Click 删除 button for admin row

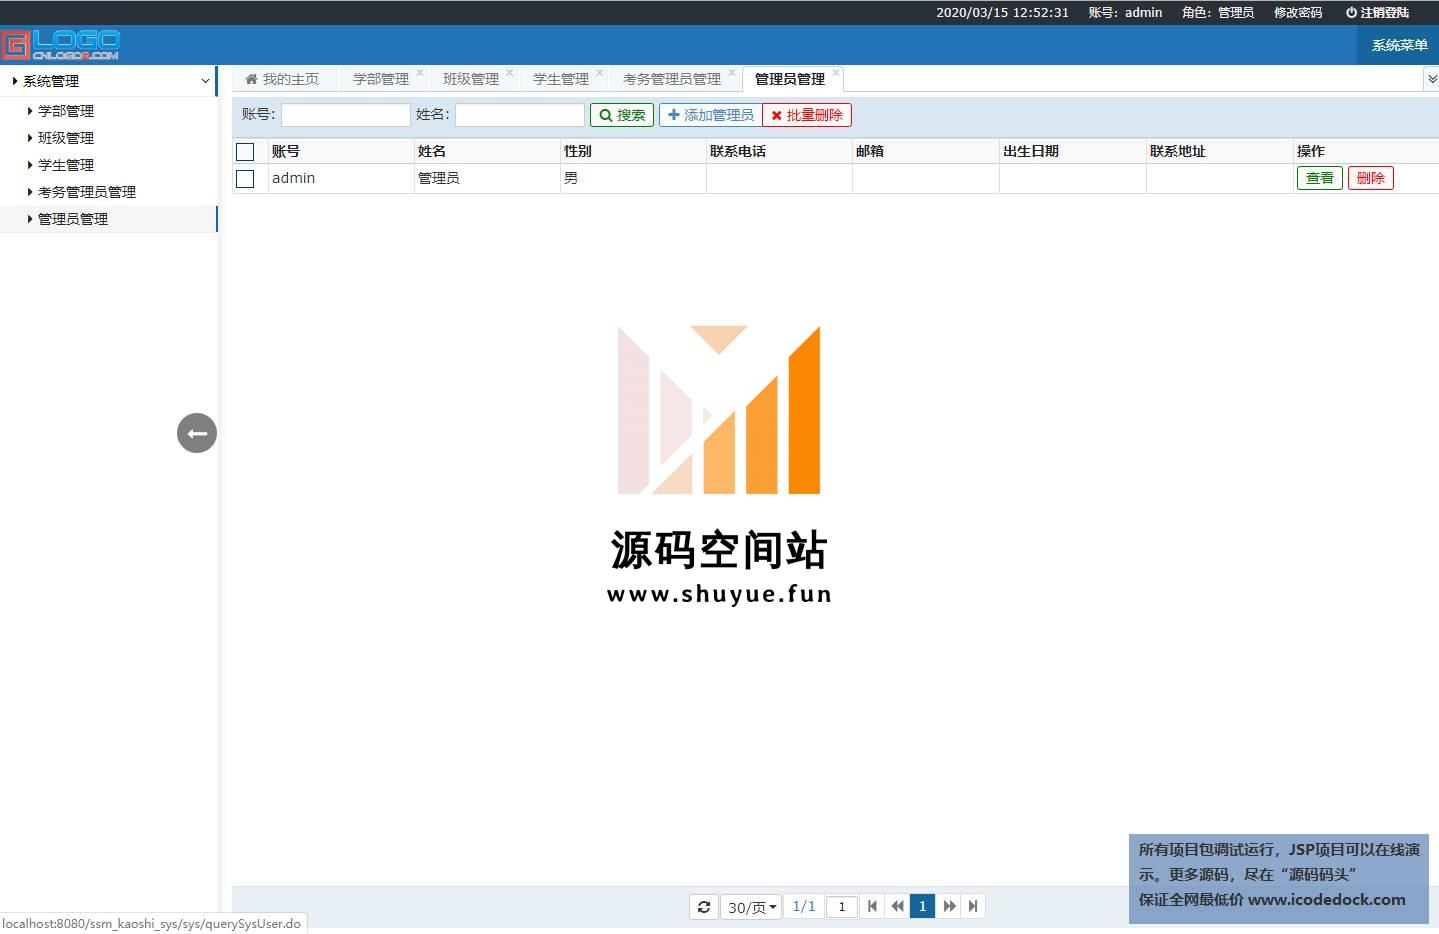[x=1370, y=178]
